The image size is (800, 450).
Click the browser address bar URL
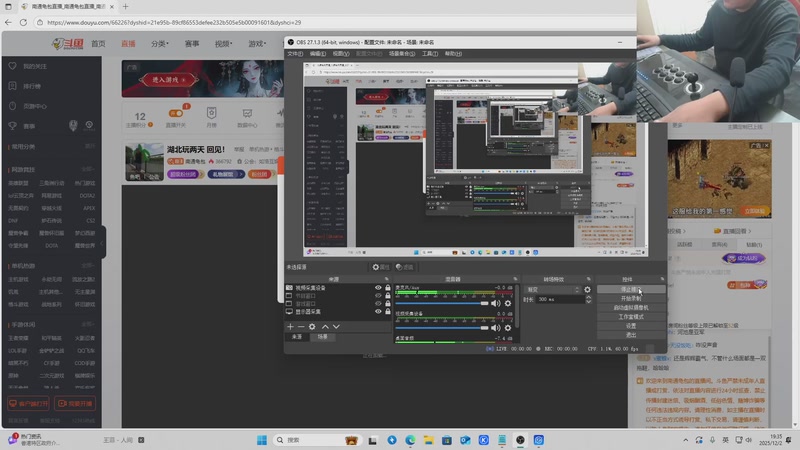click(x=174, y=22)
